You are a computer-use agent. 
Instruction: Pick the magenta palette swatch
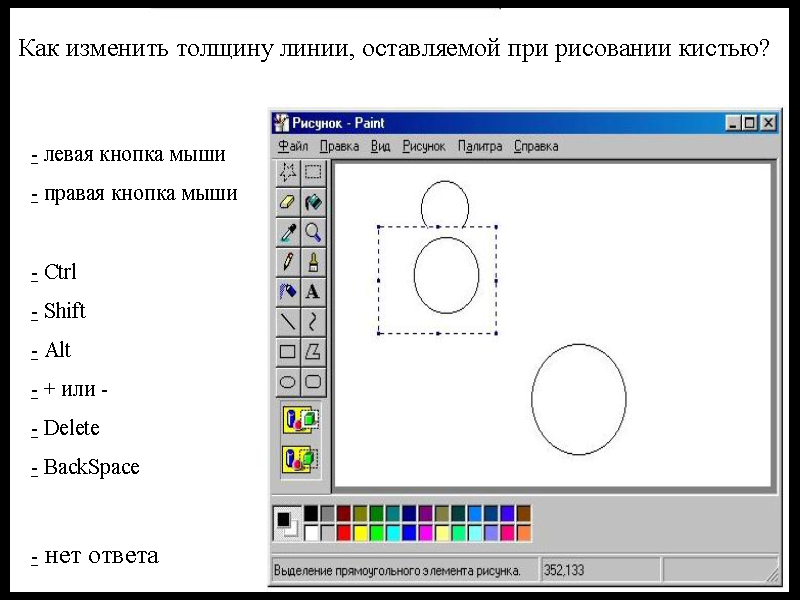pos(426,533)
